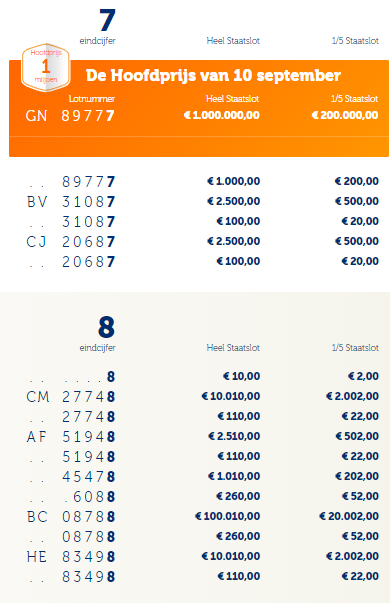390x603 pixels.
Task: Select the CJ 20687 lot row
Action: tap(203, 241)
